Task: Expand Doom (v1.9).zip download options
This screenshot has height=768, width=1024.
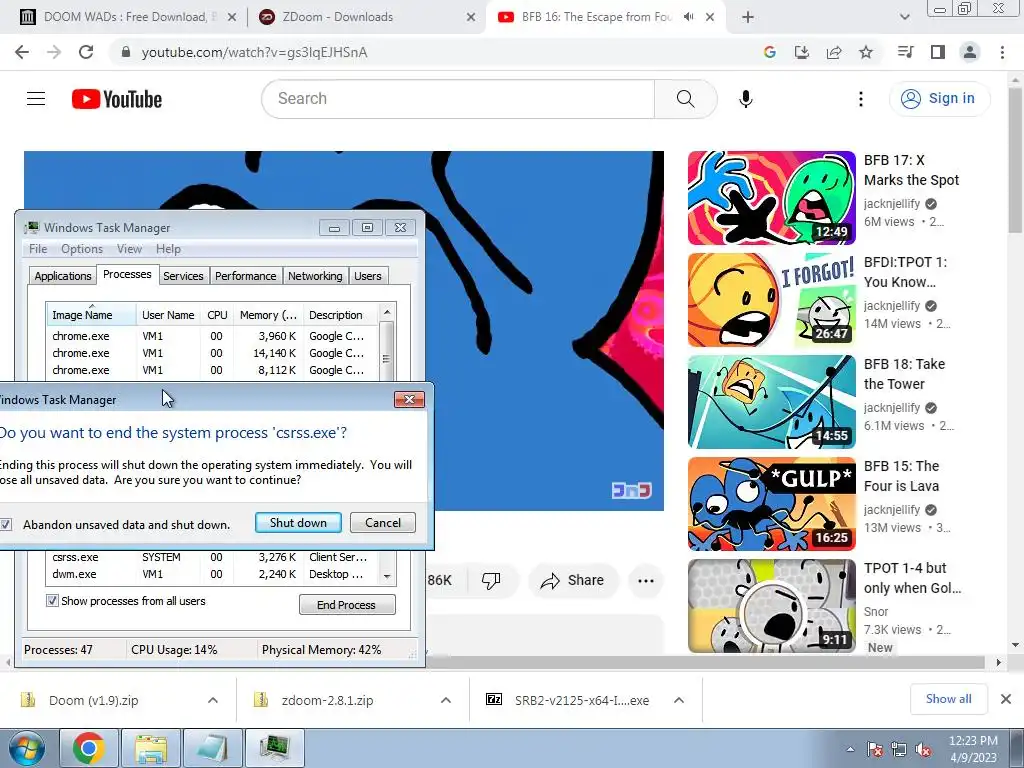Action: click(x=213, y=700)
